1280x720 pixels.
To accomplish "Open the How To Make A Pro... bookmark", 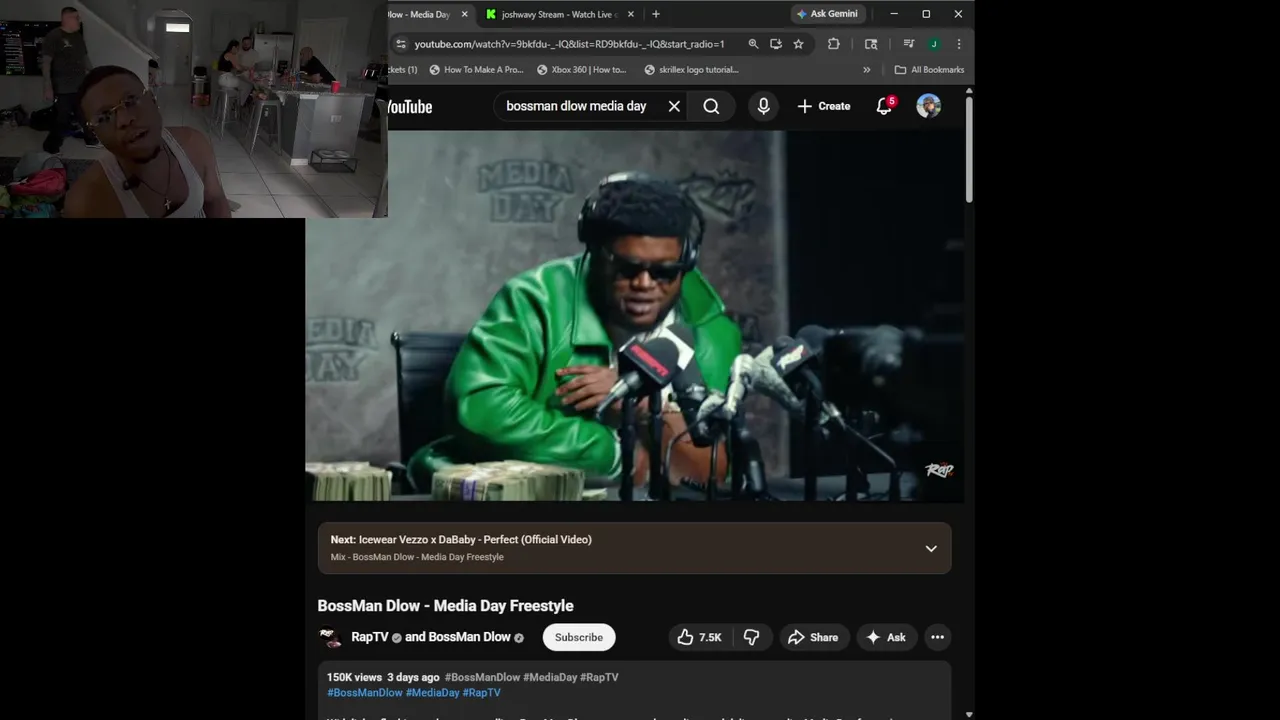I will (x=476, y=70).
